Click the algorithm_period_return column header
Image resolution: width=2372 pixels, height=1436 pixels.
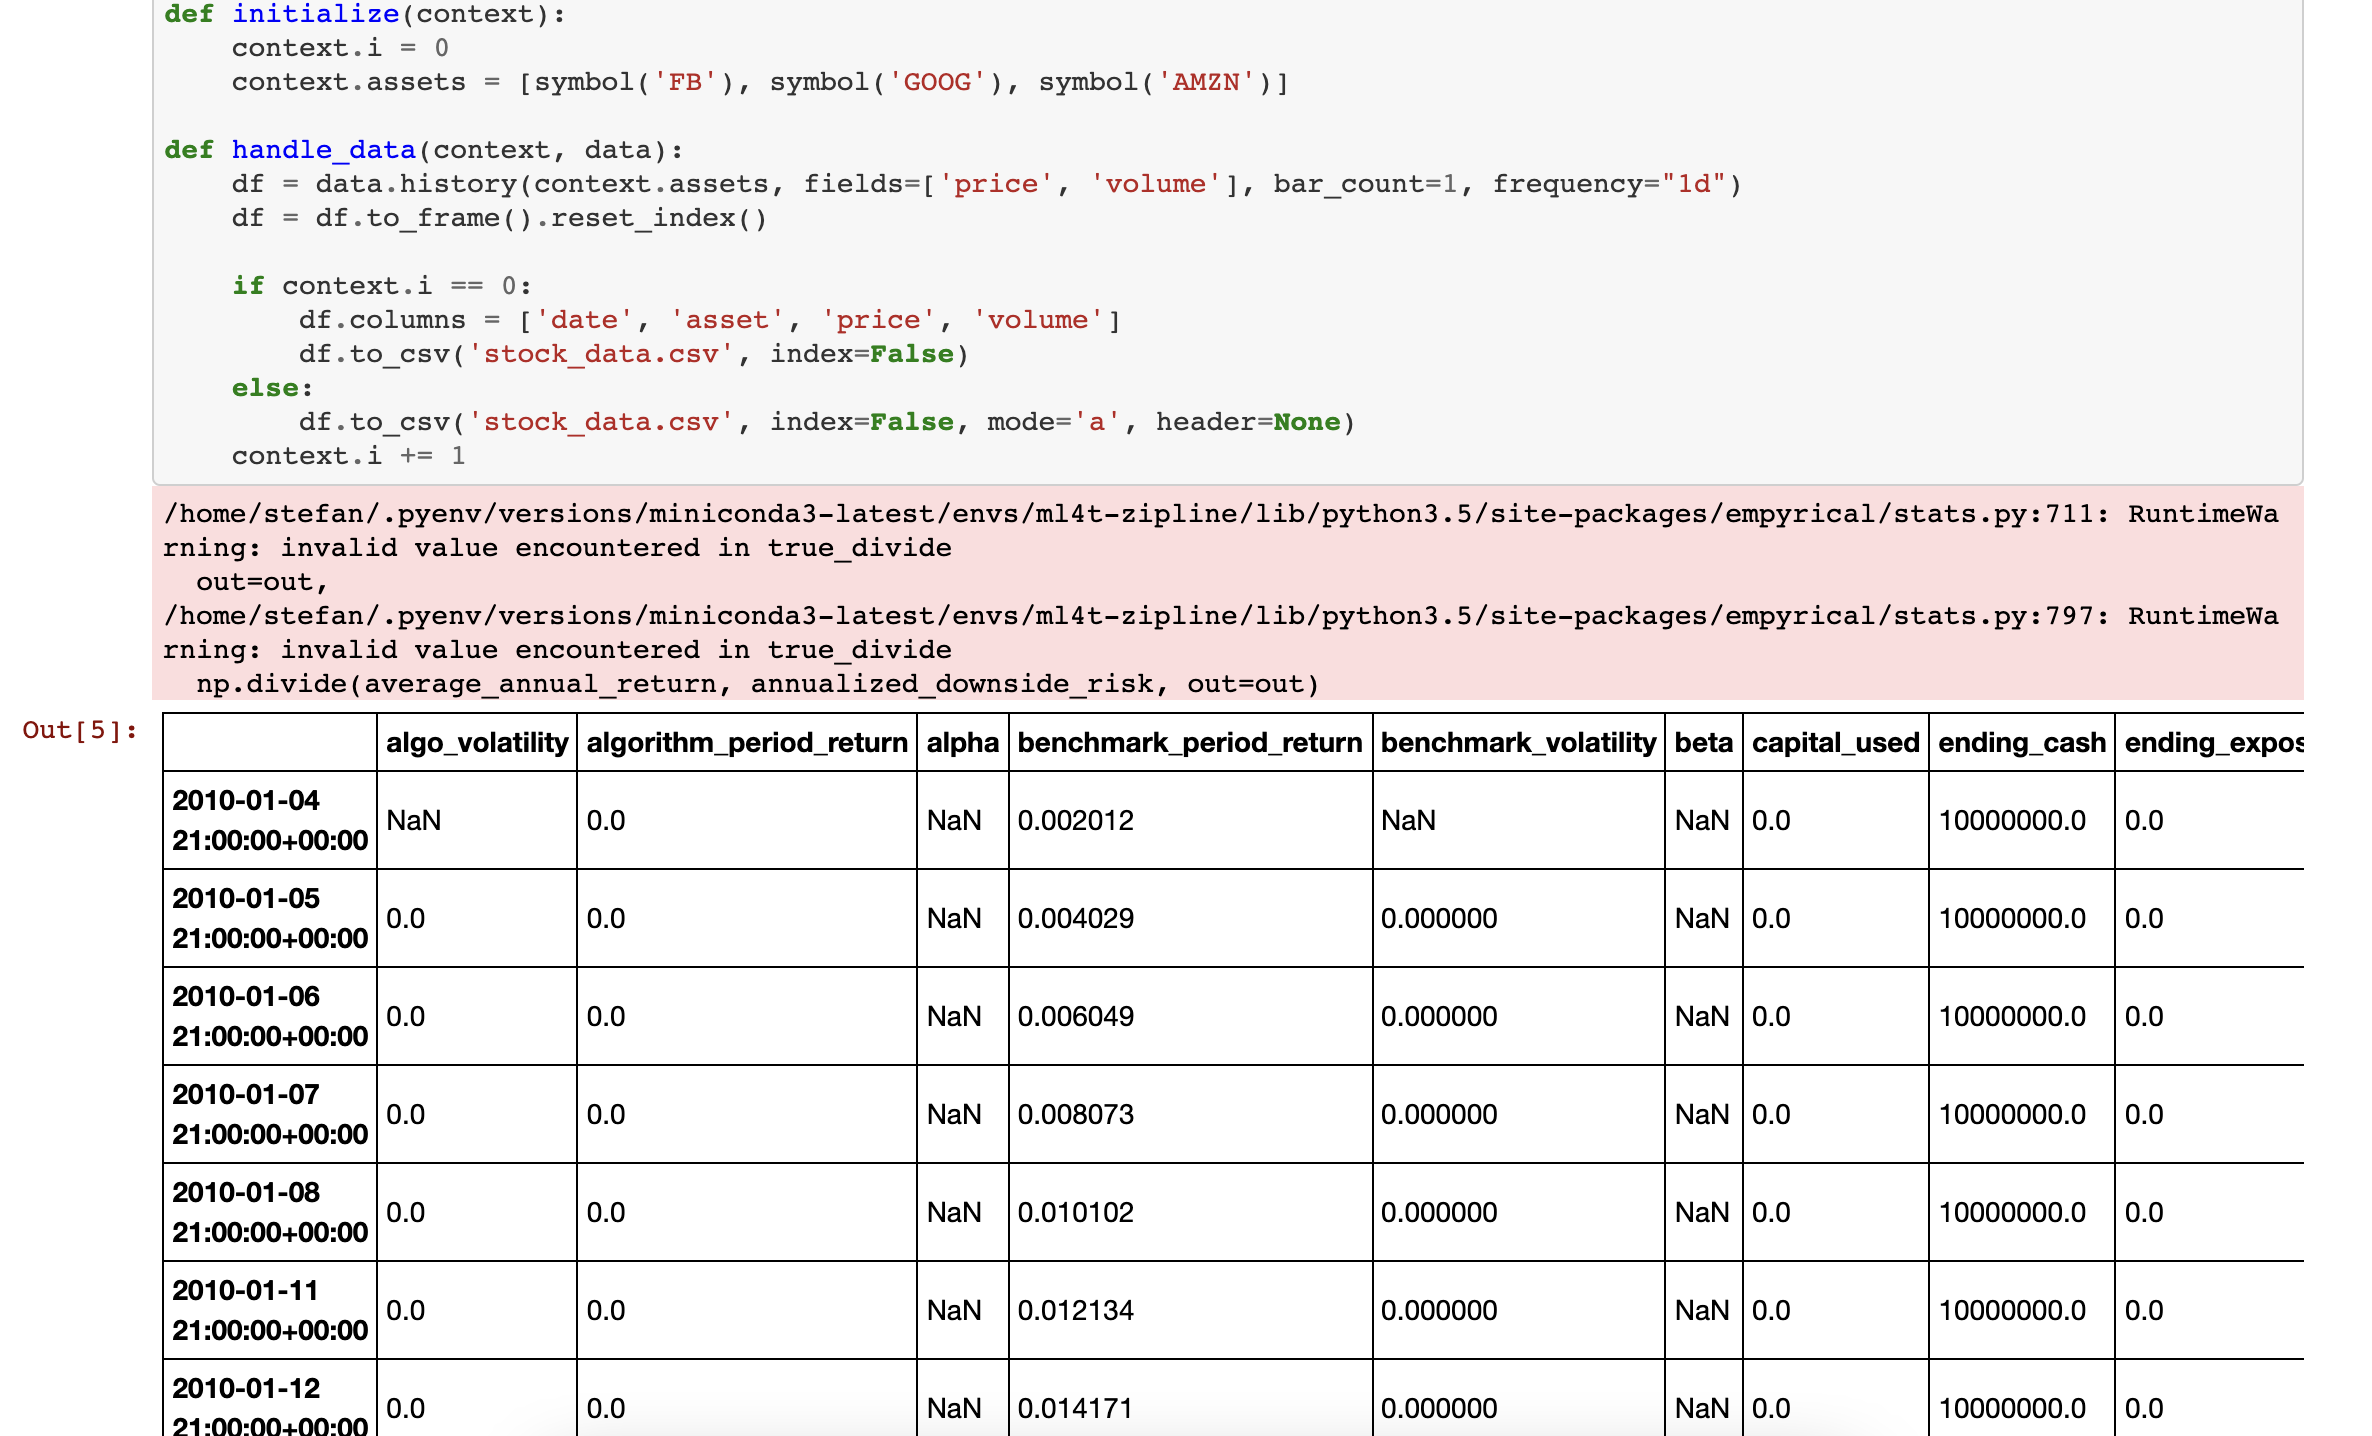(747, 742)
